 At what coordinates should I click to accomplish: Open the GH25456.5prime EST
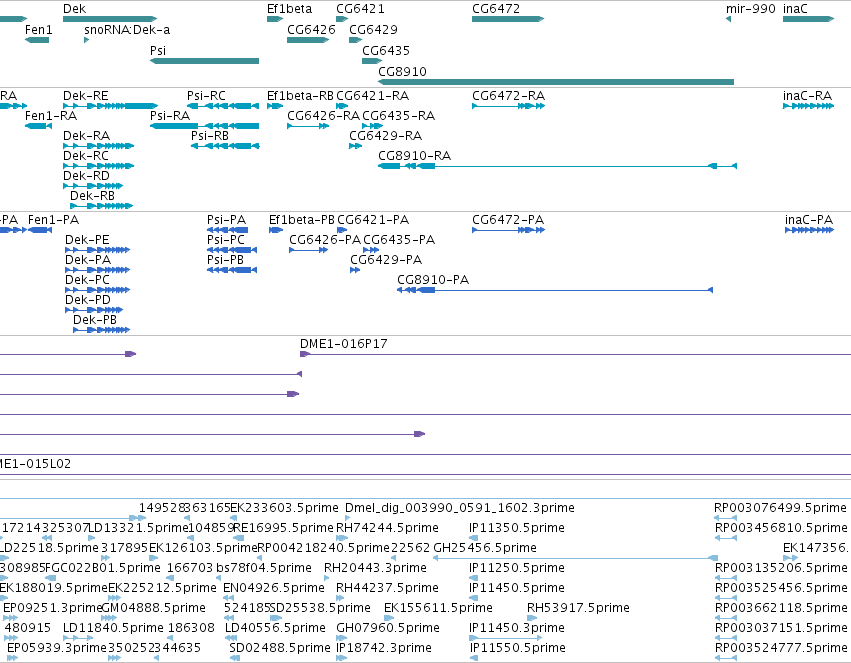[x=575, y=558]
